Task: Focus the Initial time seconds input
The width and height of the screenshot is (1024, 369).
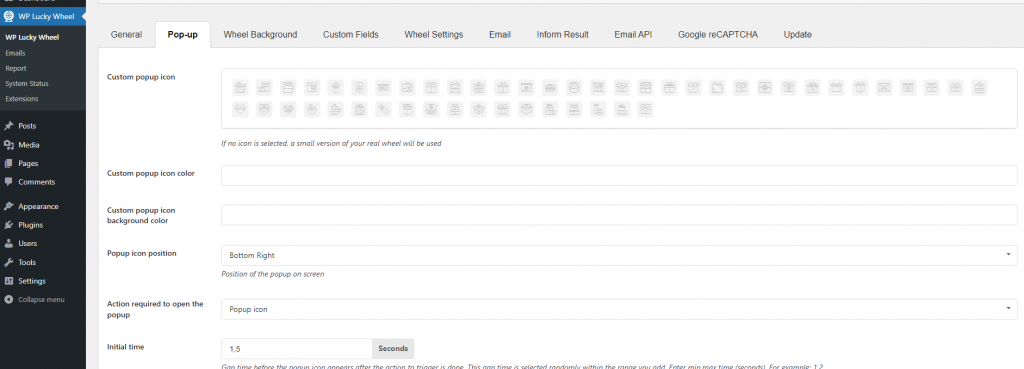Action: tap(296, 349)
